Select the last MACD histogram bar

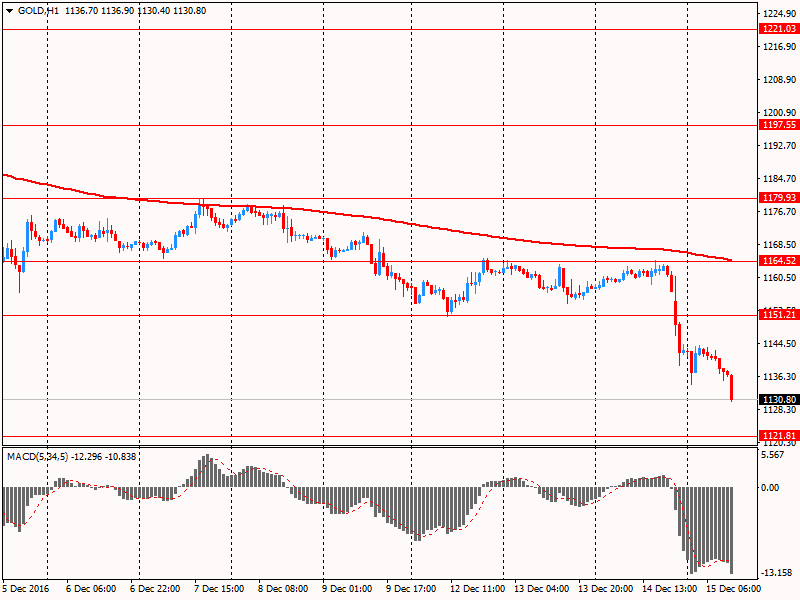tap(732, 530)
